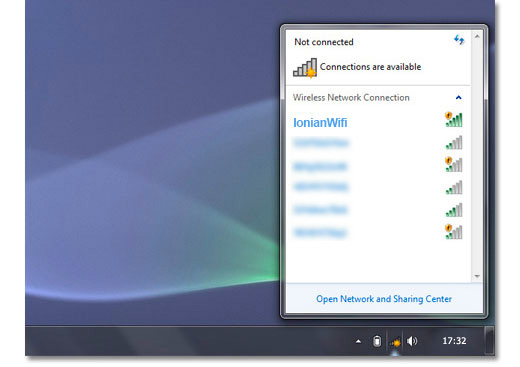Click signal bars of second listed network
This screenshot has height=367, width=520.
[454, 143]
